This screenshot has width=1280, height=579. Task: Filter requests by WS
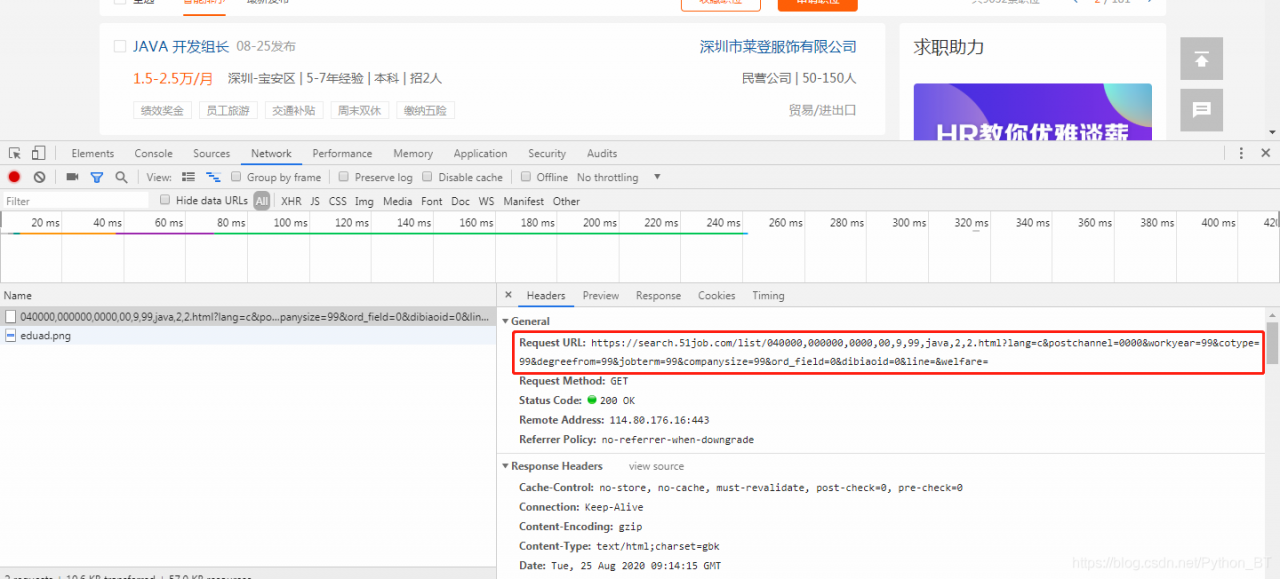[x=486, y=201]
